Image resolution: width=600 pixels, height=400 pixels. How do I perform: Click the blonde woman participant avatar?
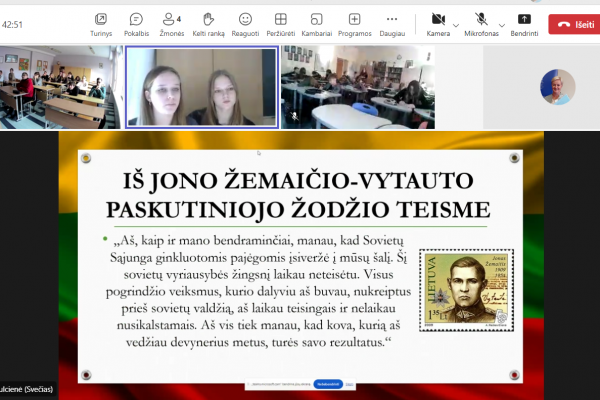click(x=558, y=87)
